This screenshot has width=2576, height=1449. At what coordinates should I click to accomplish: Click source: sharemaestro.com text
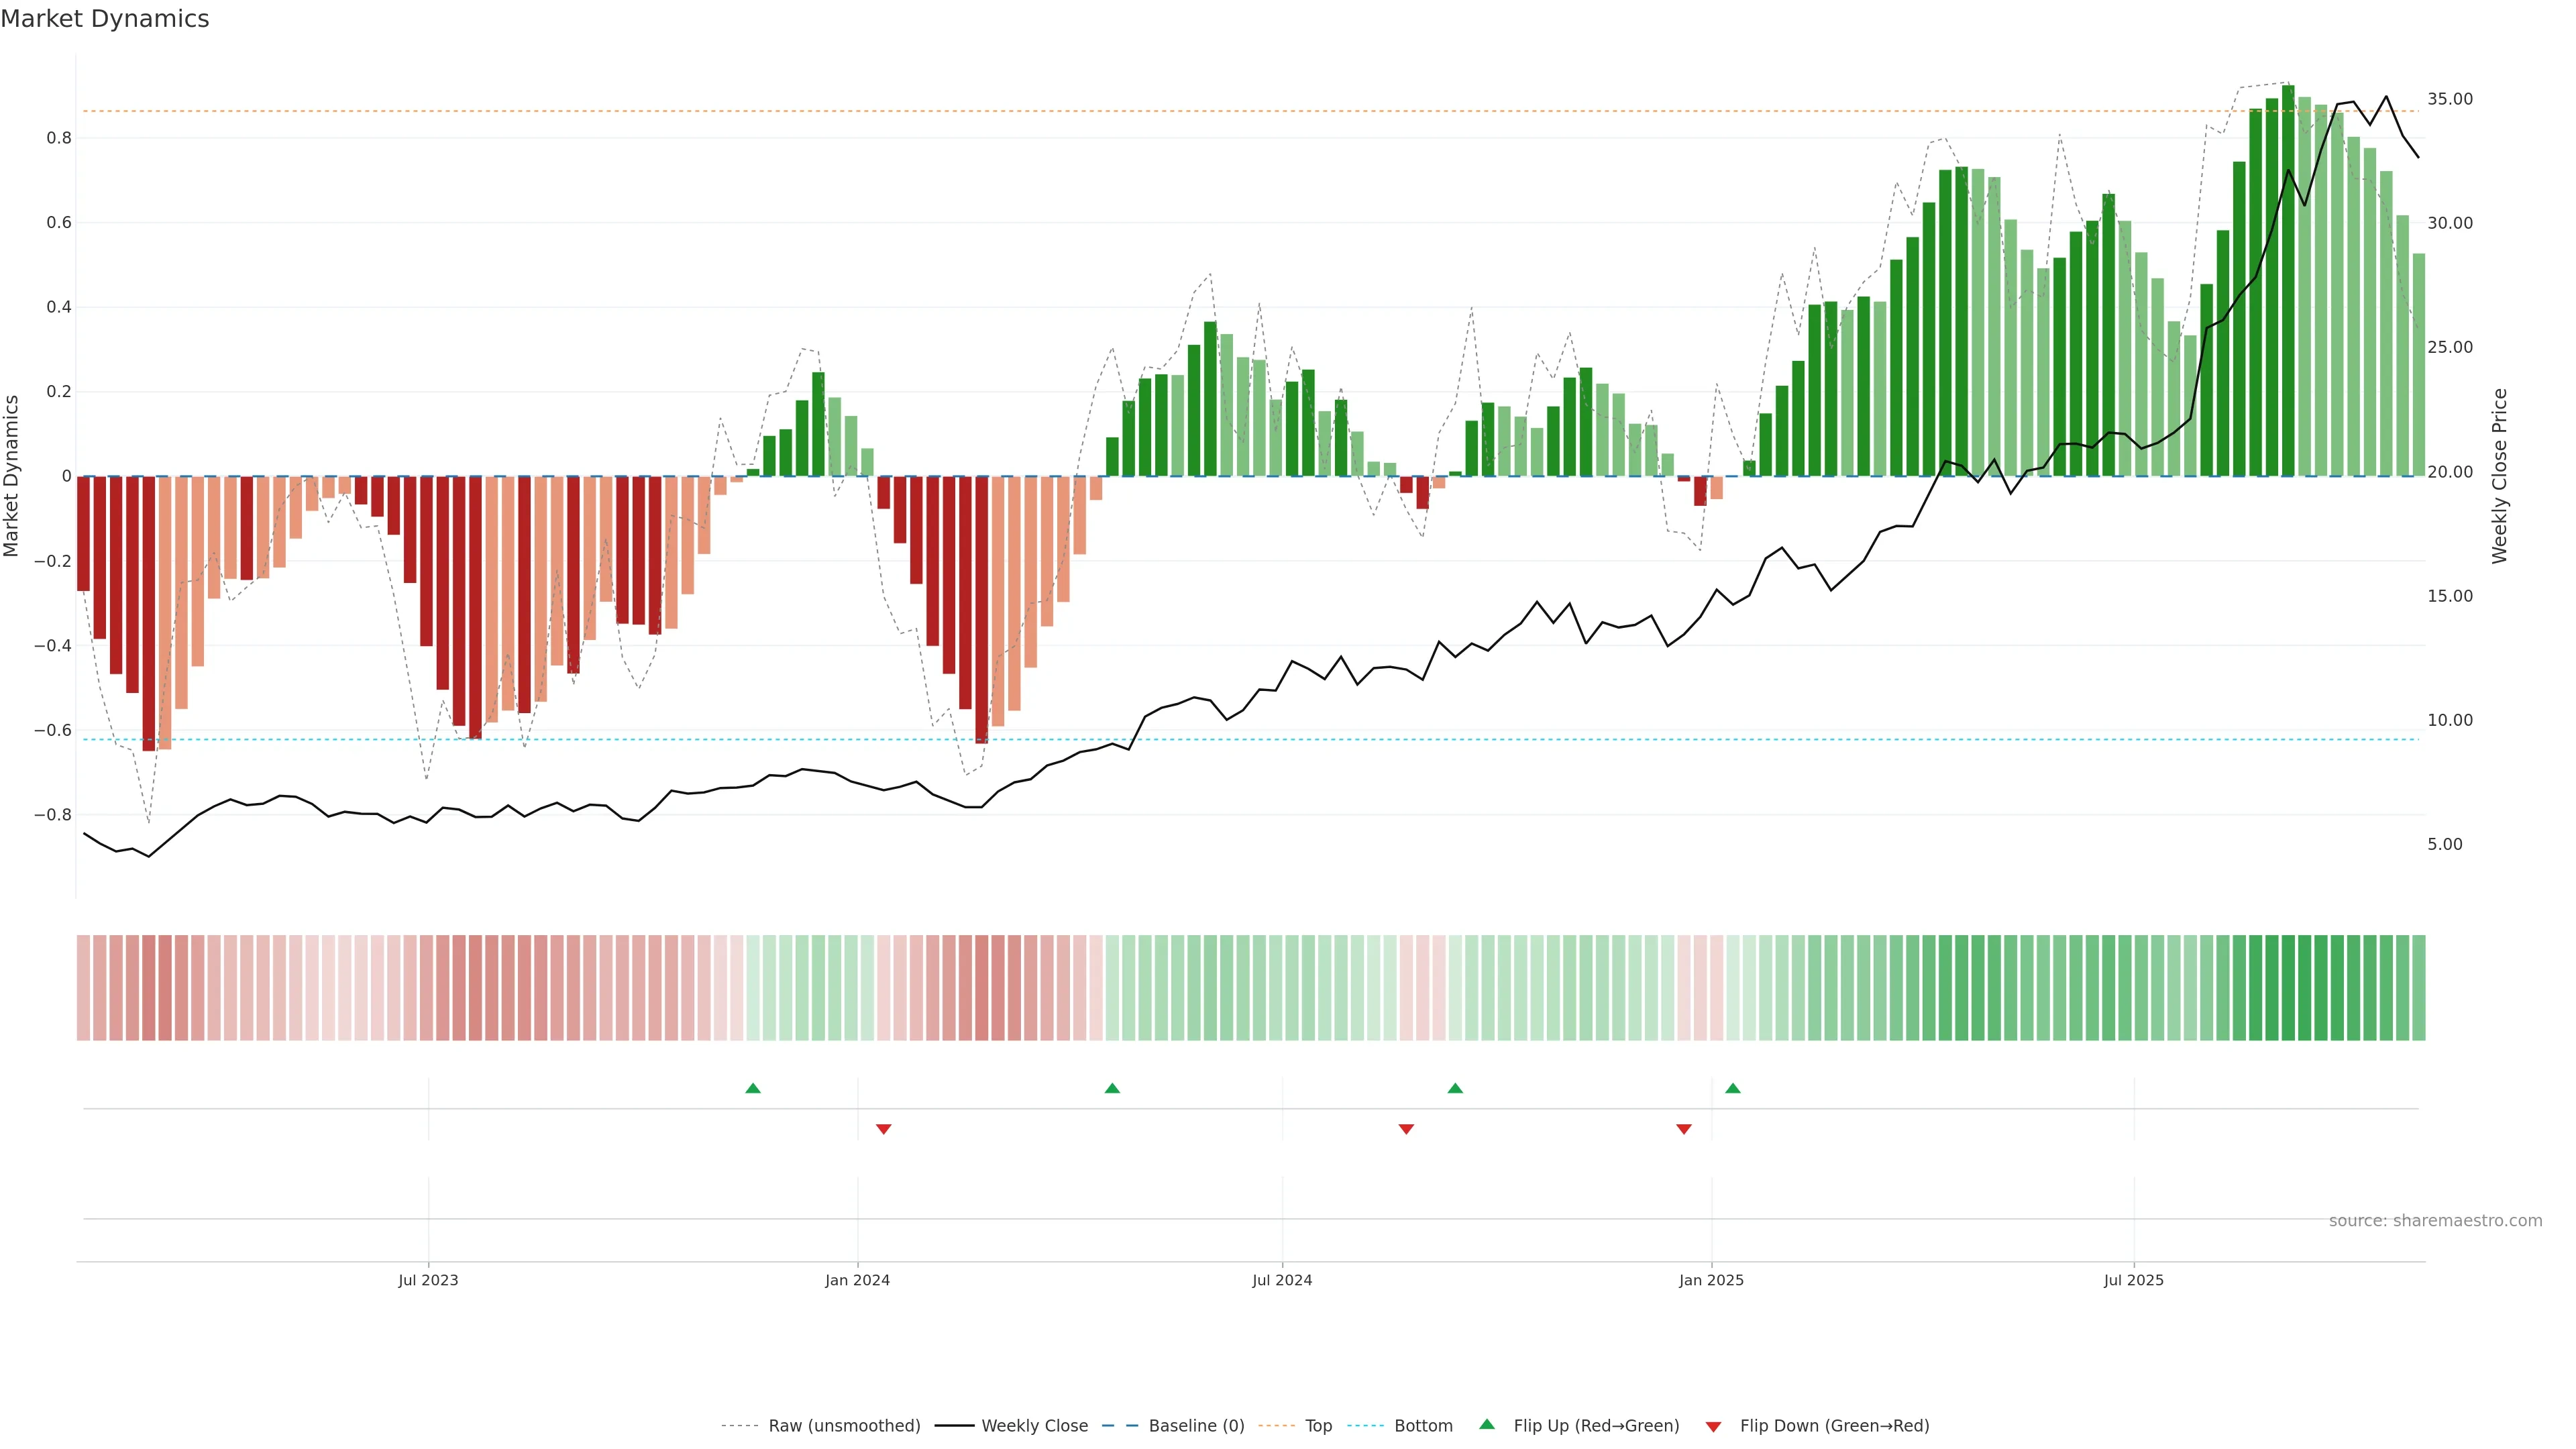(x=2435, y=1221)
